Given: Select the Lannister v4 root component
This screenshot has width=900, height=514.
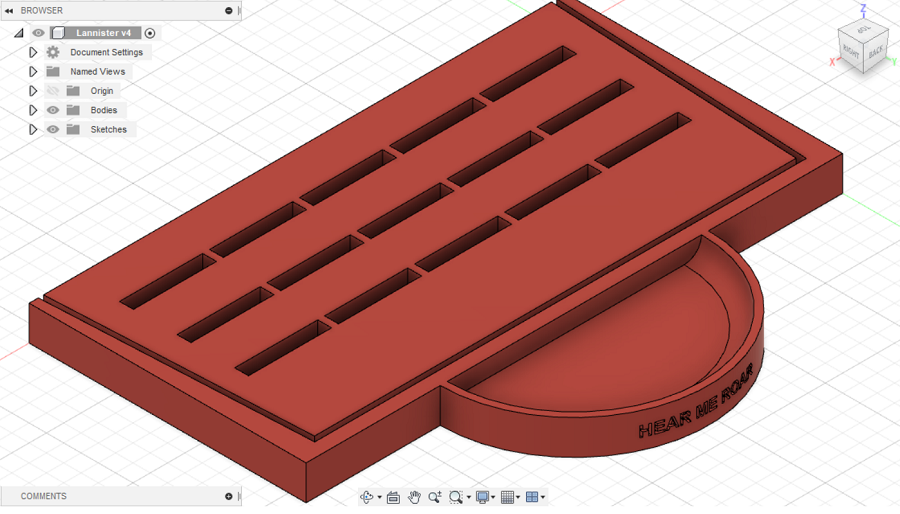Looking at the screenshot, I should [x=103, y=33].
